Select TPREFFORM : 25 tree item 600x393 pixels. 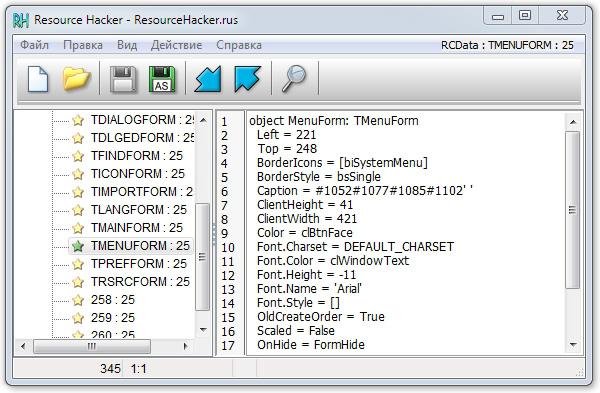[139, 264]
